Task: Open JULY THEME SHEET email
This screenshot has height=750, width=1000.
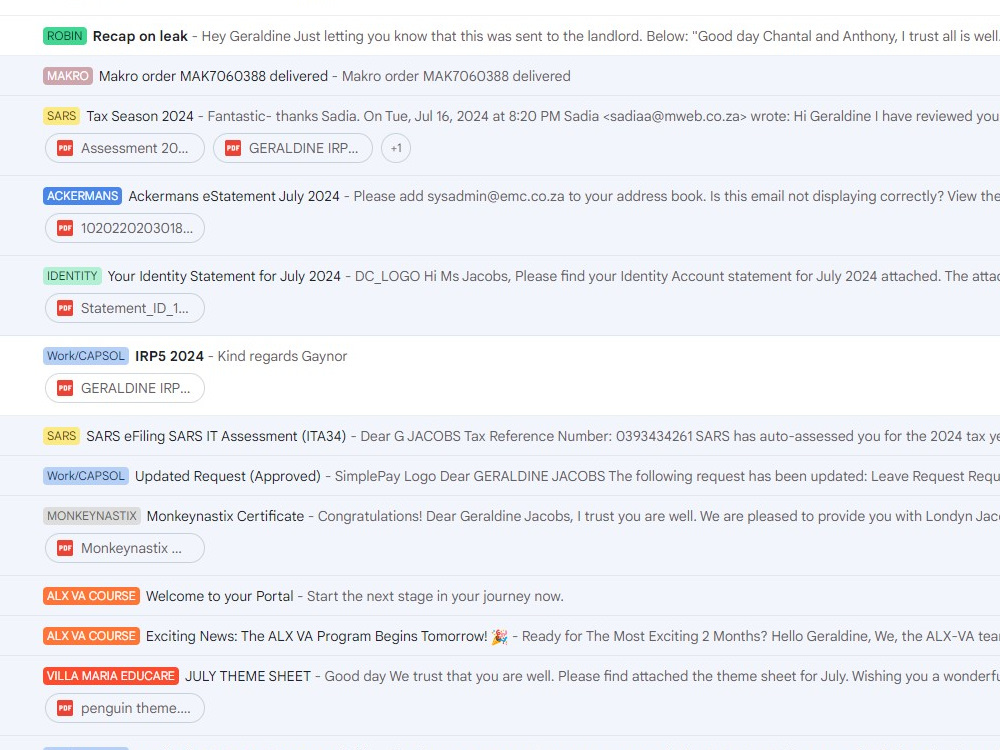Action: 248,676
